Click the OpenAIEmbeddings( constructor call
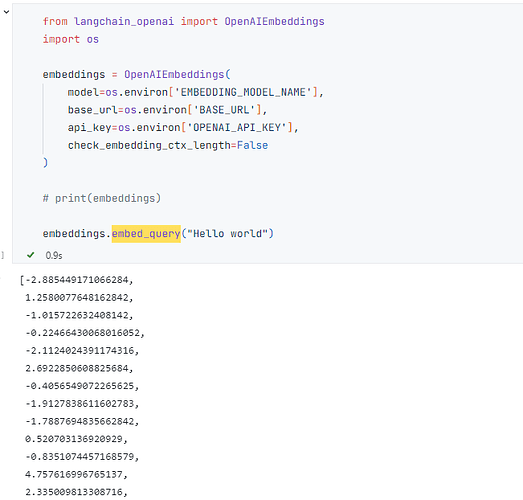Image resolution: width=523 pixels, height=500 pixels. pyautogui.click(x=177, y=74)
